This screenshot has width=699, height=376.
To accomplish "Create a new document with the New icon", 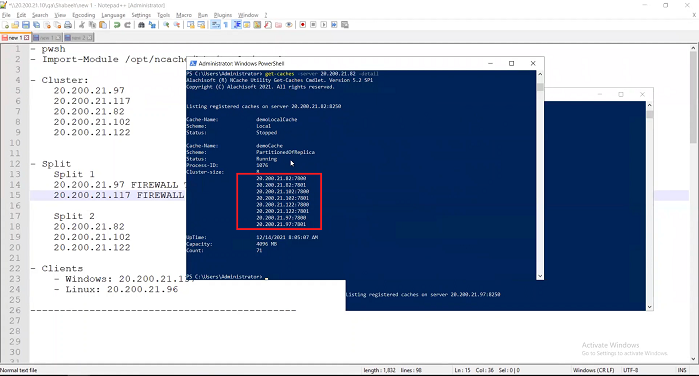I will pos(6,25).
